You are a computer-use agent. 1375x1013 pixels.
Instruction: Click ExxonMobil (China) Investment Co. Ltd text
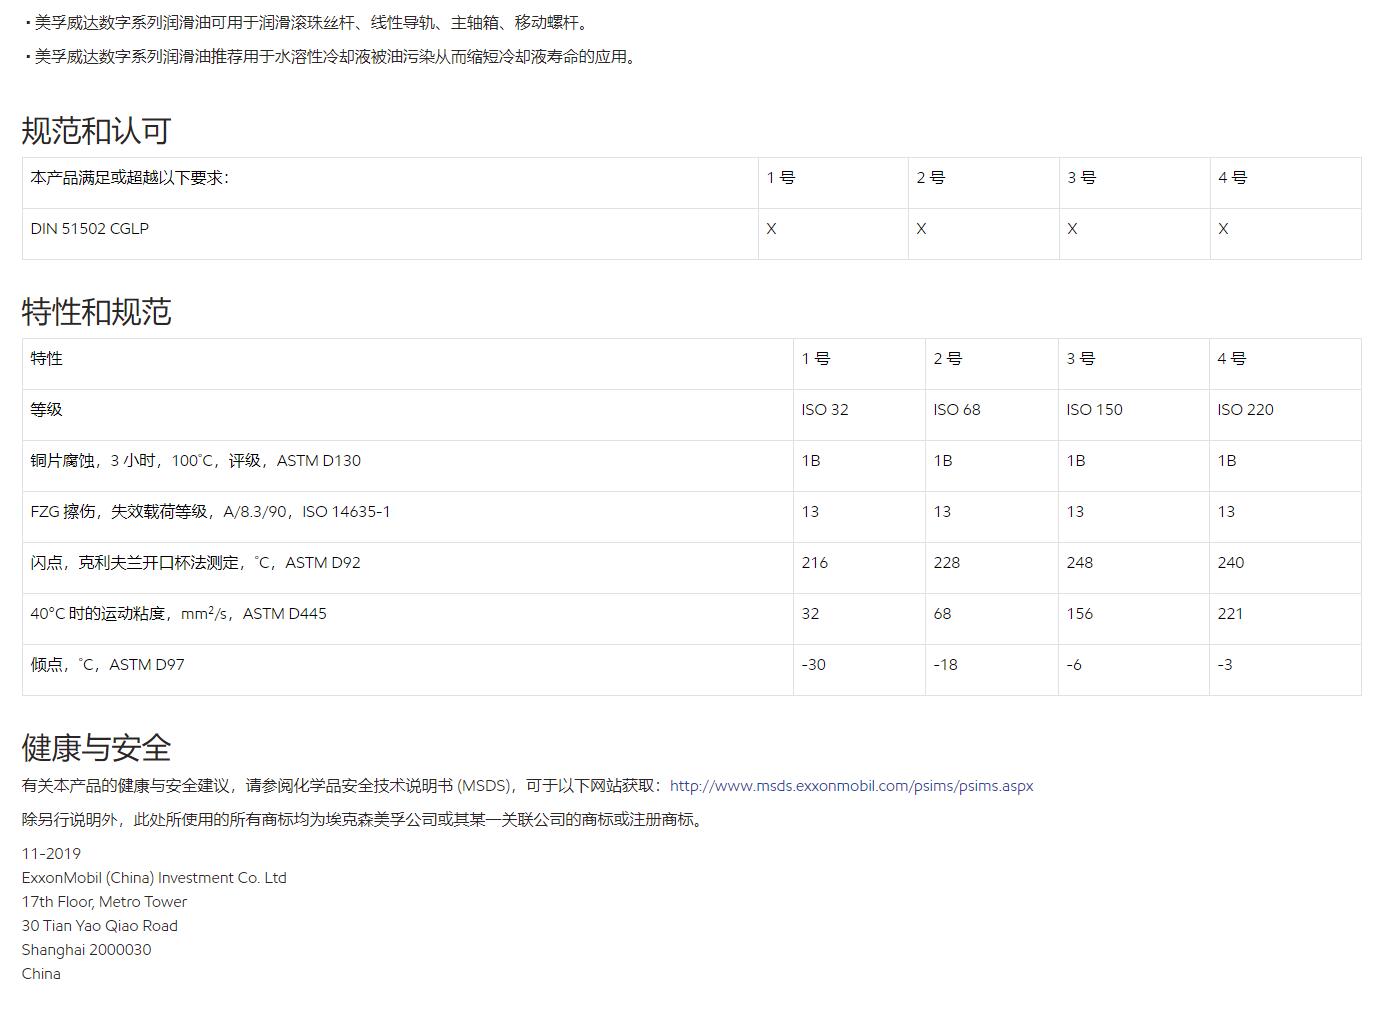pyautogui.click(x=154, y=878)
